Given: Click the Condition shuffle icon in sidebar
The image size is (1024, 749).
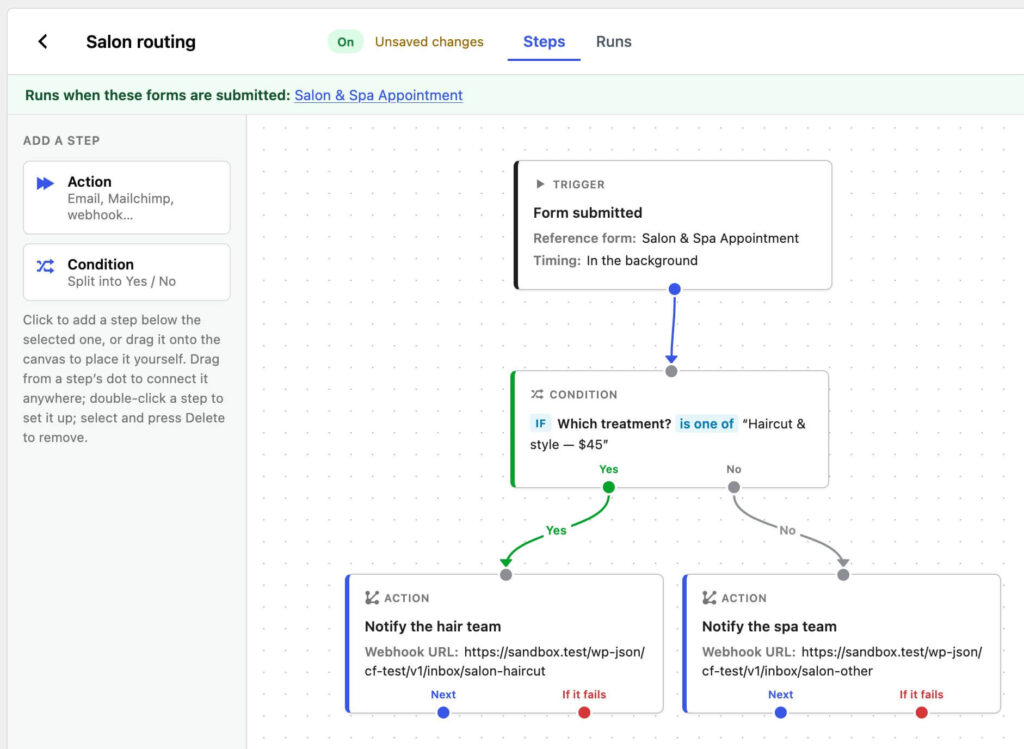Looking at the screenshot, I should (x=45, y=266).
